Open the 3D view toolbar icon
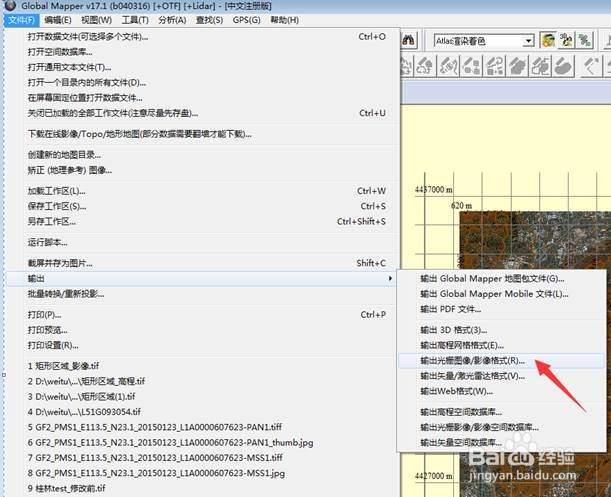This screenshot has width=611, height=497. tap(566, 40)
